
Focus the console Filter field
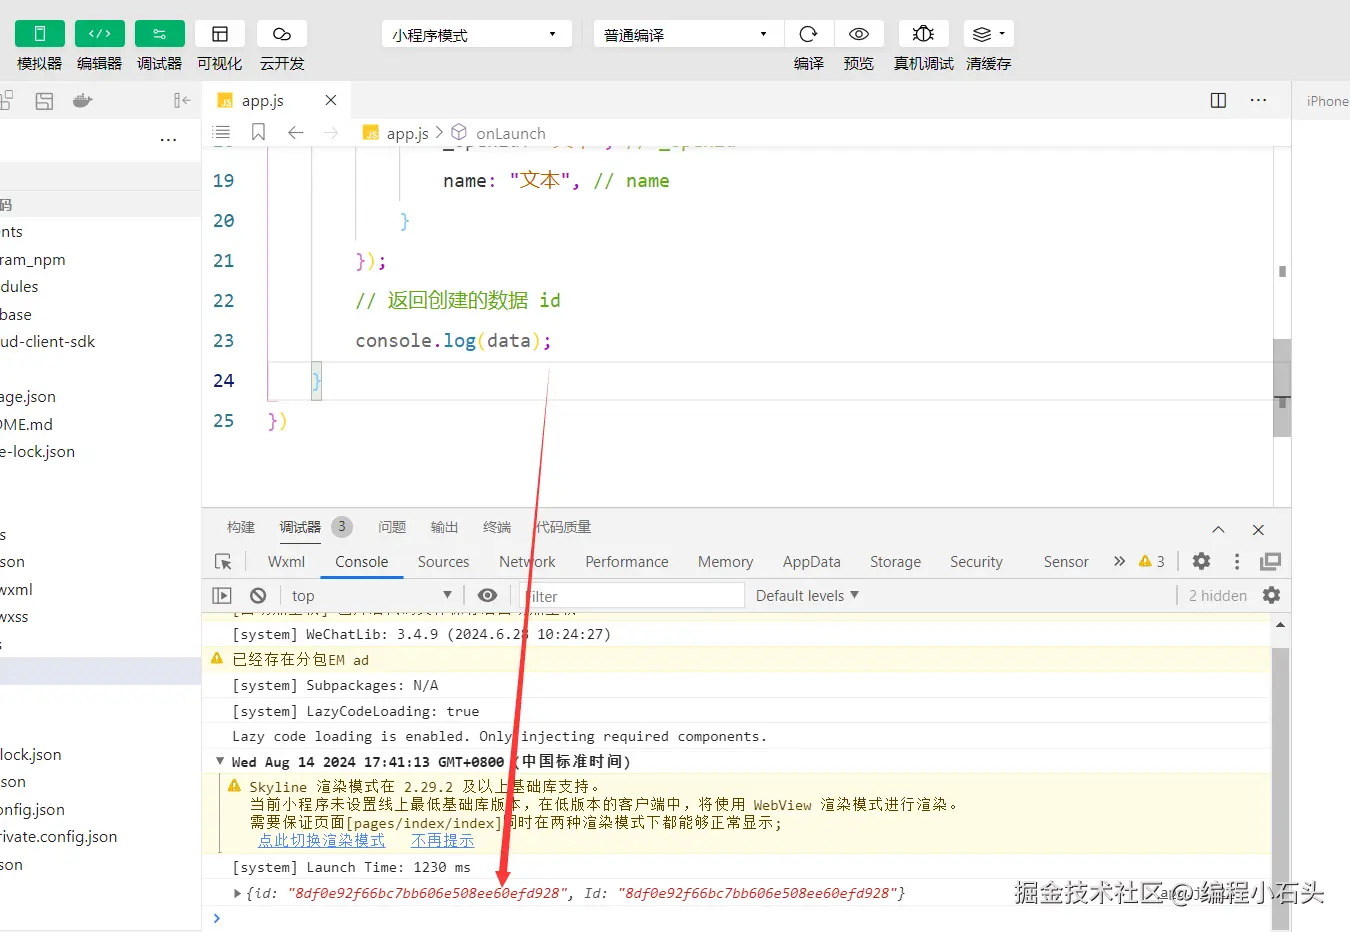coord(633,596)
